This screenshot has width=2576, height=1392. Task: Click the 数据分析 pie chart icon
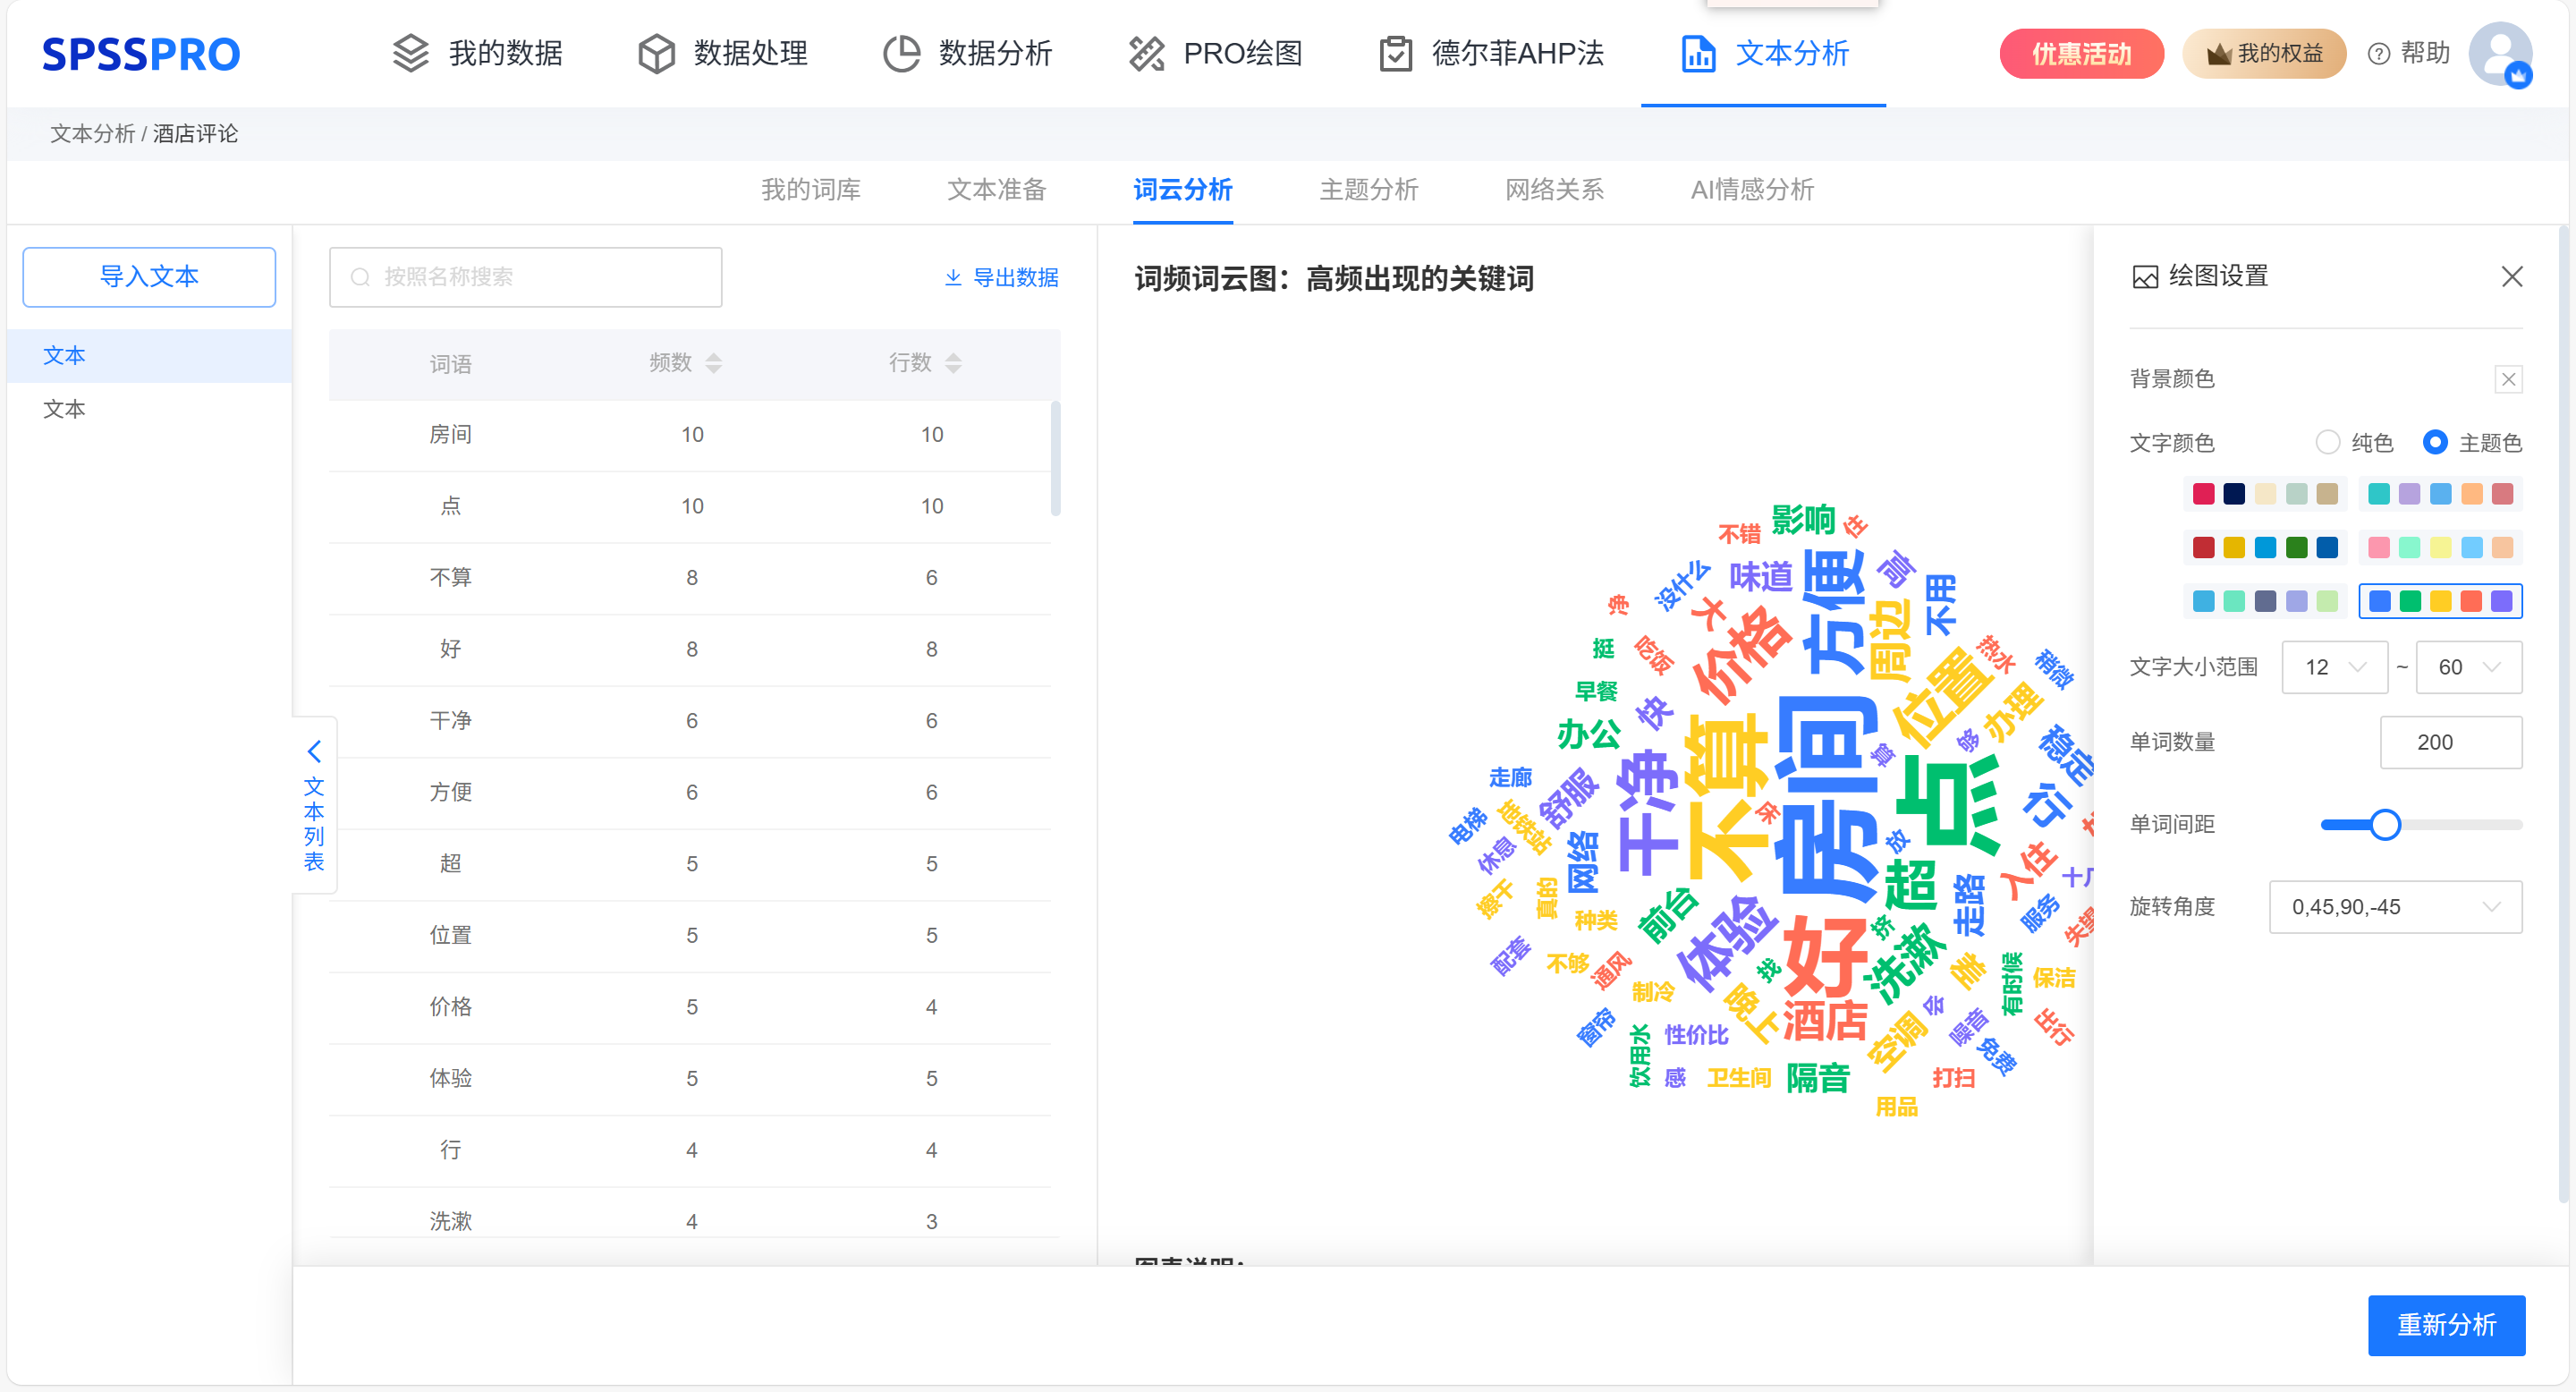click(901, 53)
